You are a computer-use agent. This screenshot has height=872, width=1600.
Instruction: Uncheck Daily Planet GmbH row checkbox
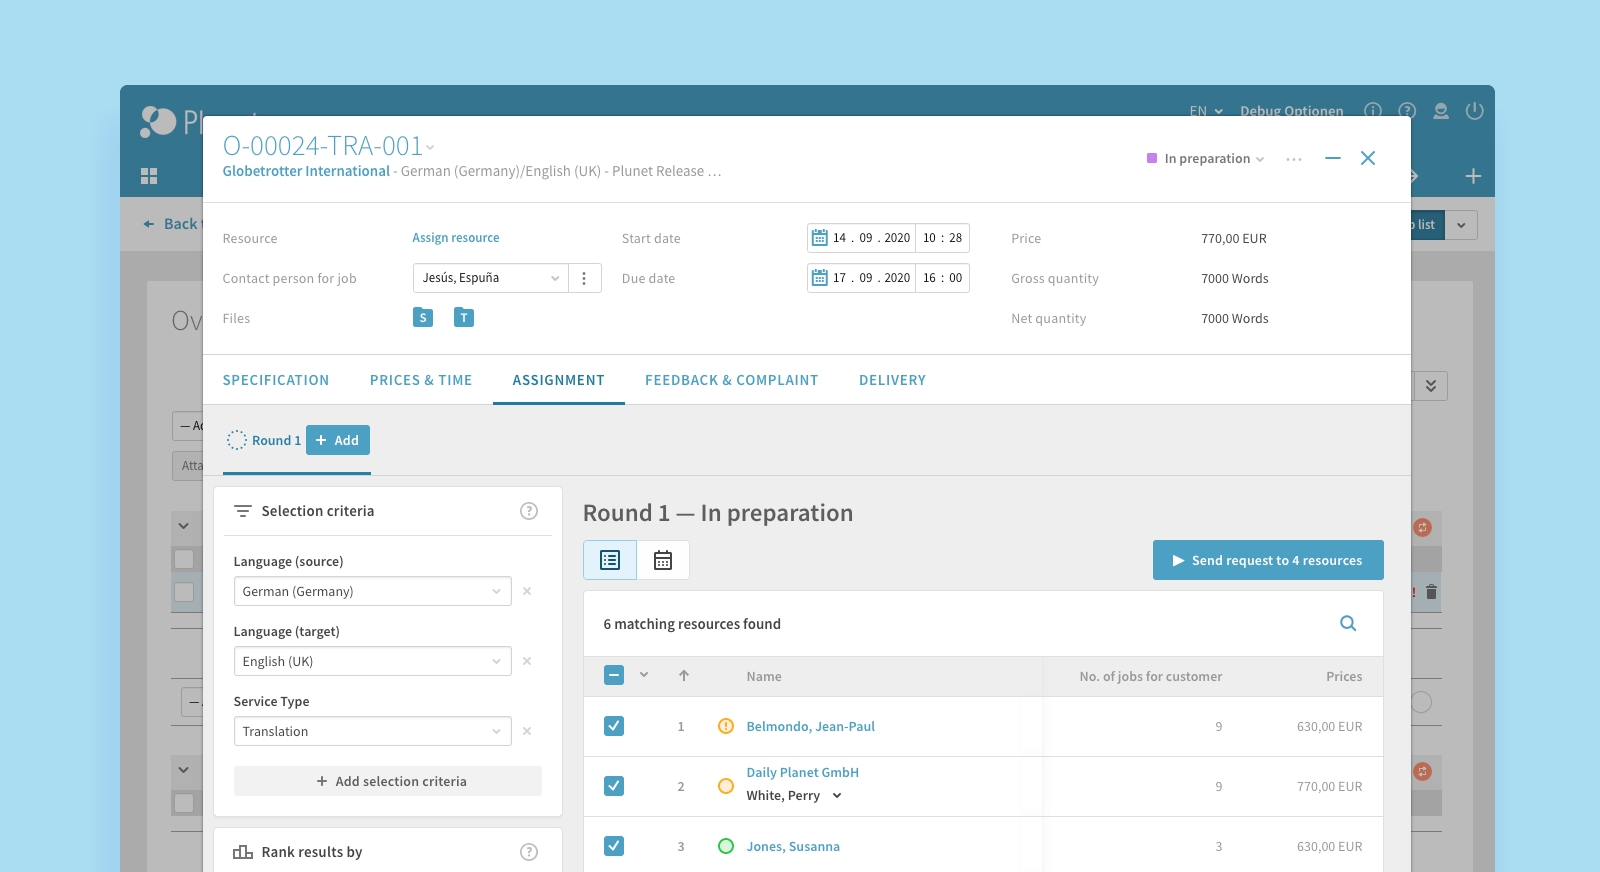point(614,786)
